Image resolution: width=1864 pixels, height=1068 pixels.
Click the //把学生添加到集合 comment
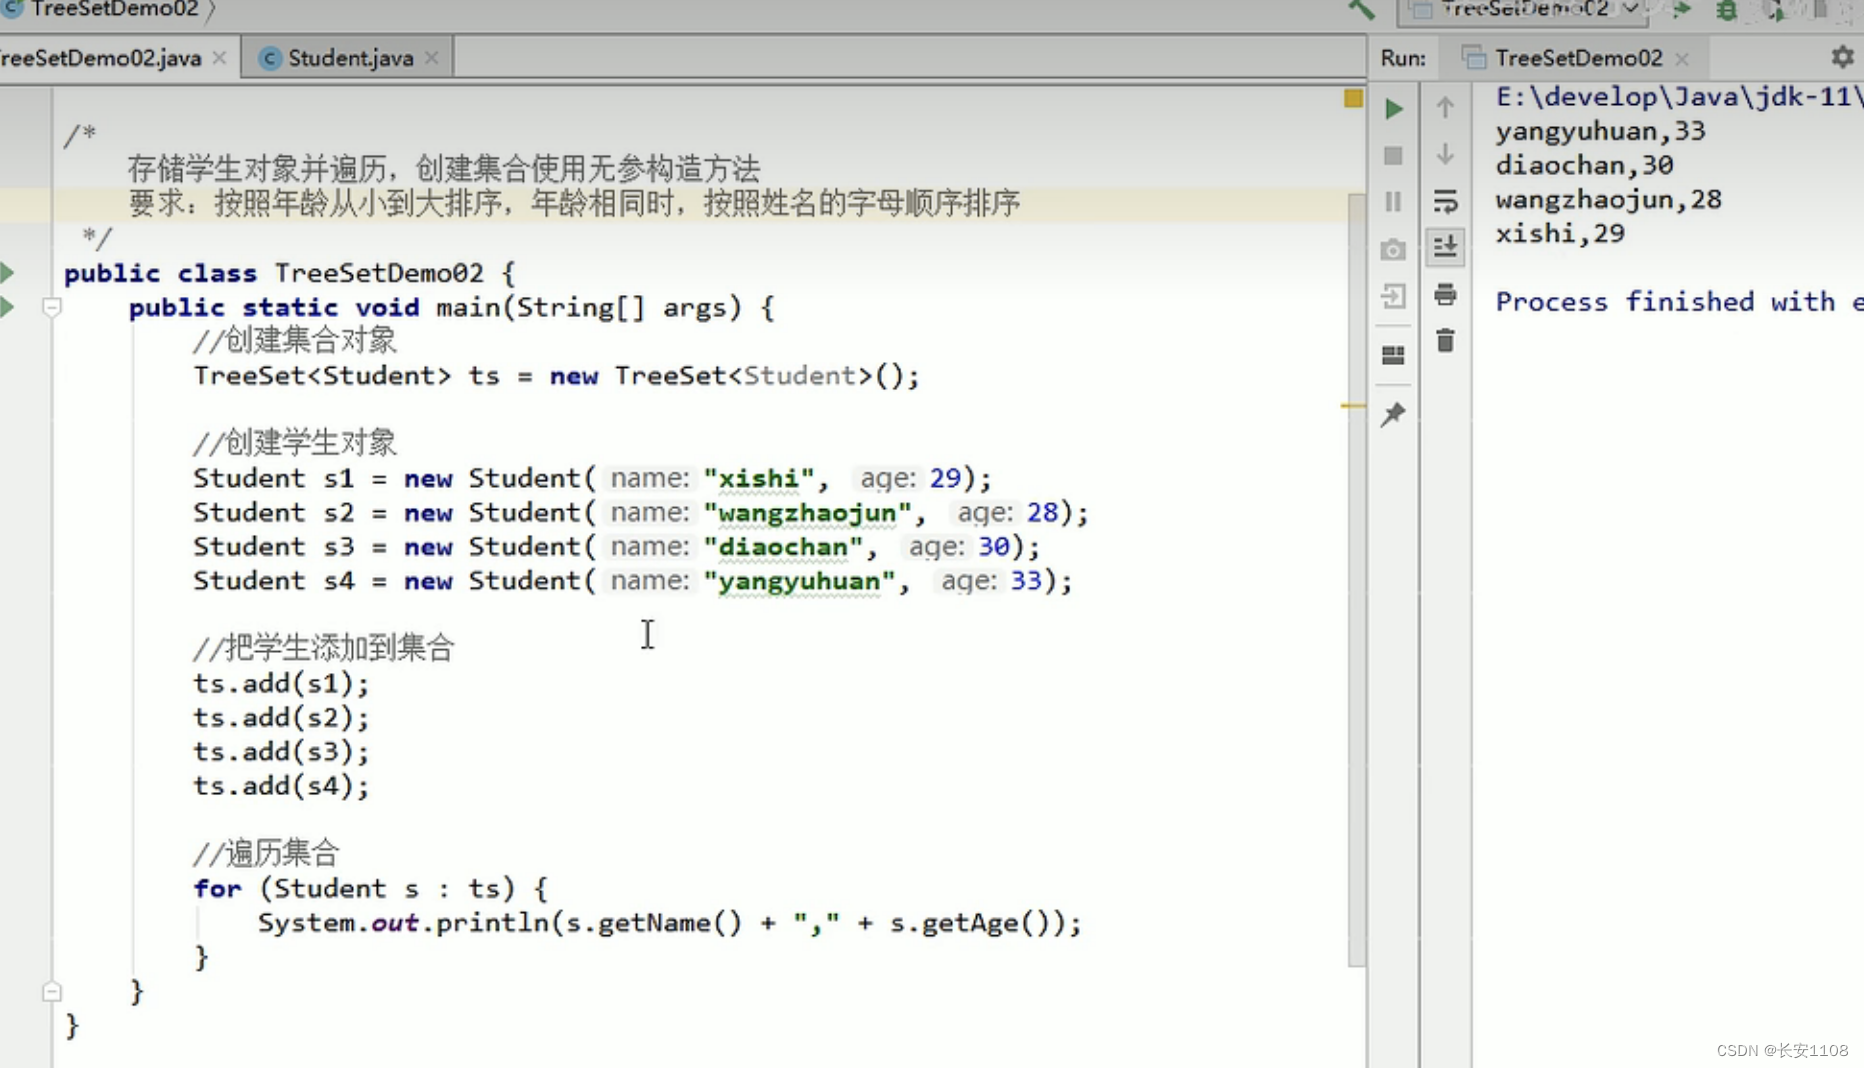[x=324, y=648]
